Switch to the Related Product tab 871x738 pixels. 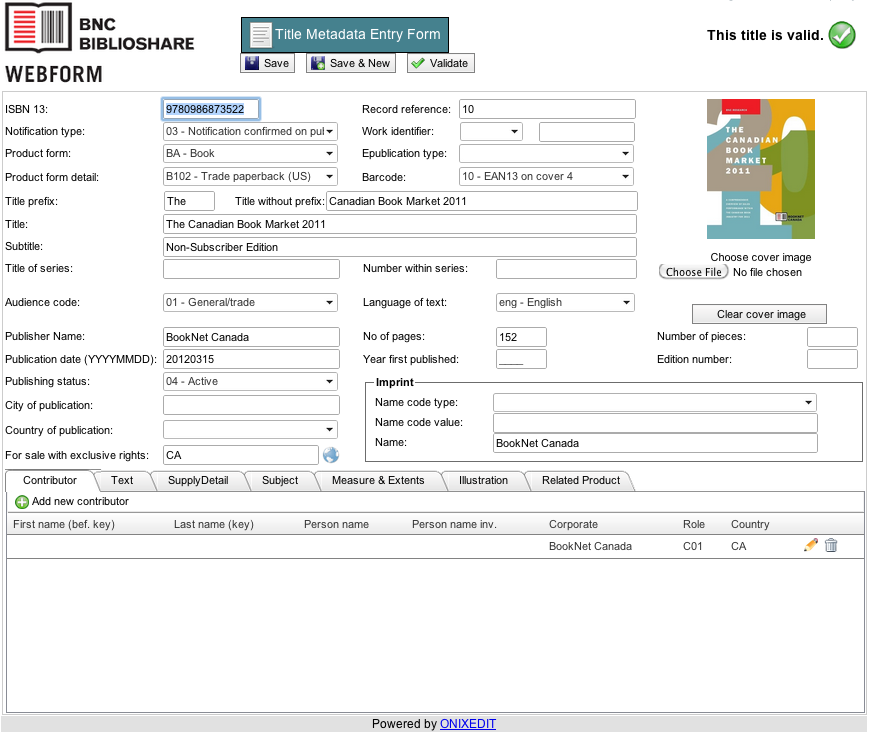click(x=581, y=481)
